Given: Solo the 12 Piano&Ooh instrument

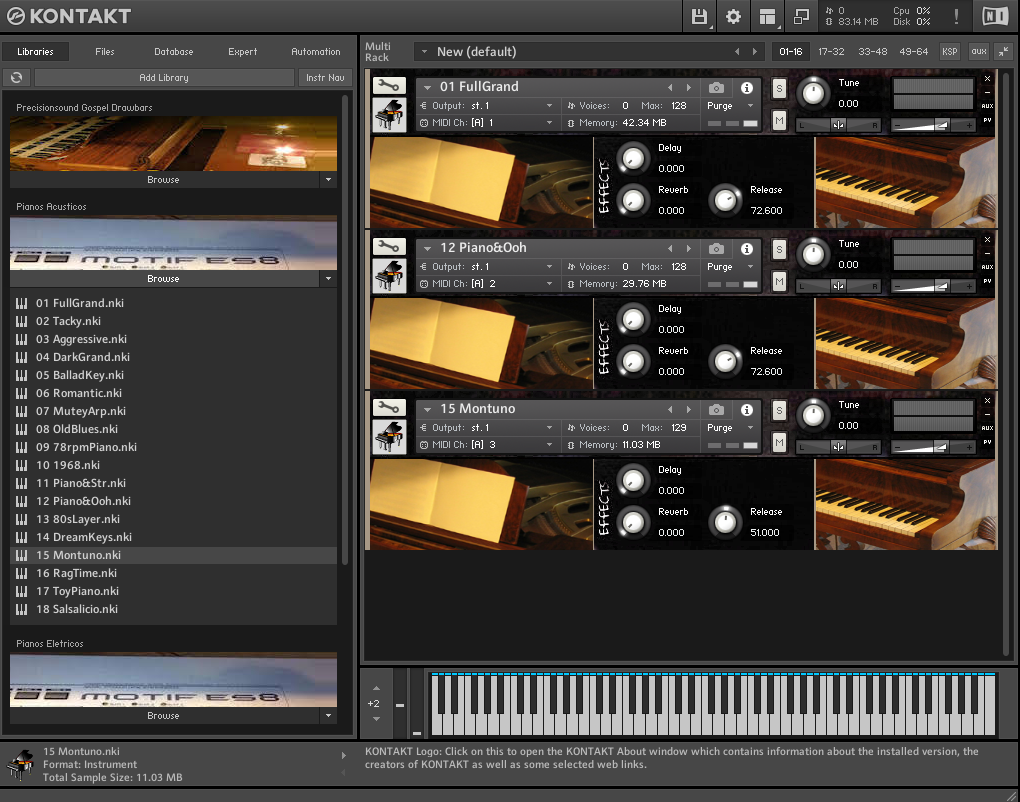Looking at the screenshot, I should (779, 250).
